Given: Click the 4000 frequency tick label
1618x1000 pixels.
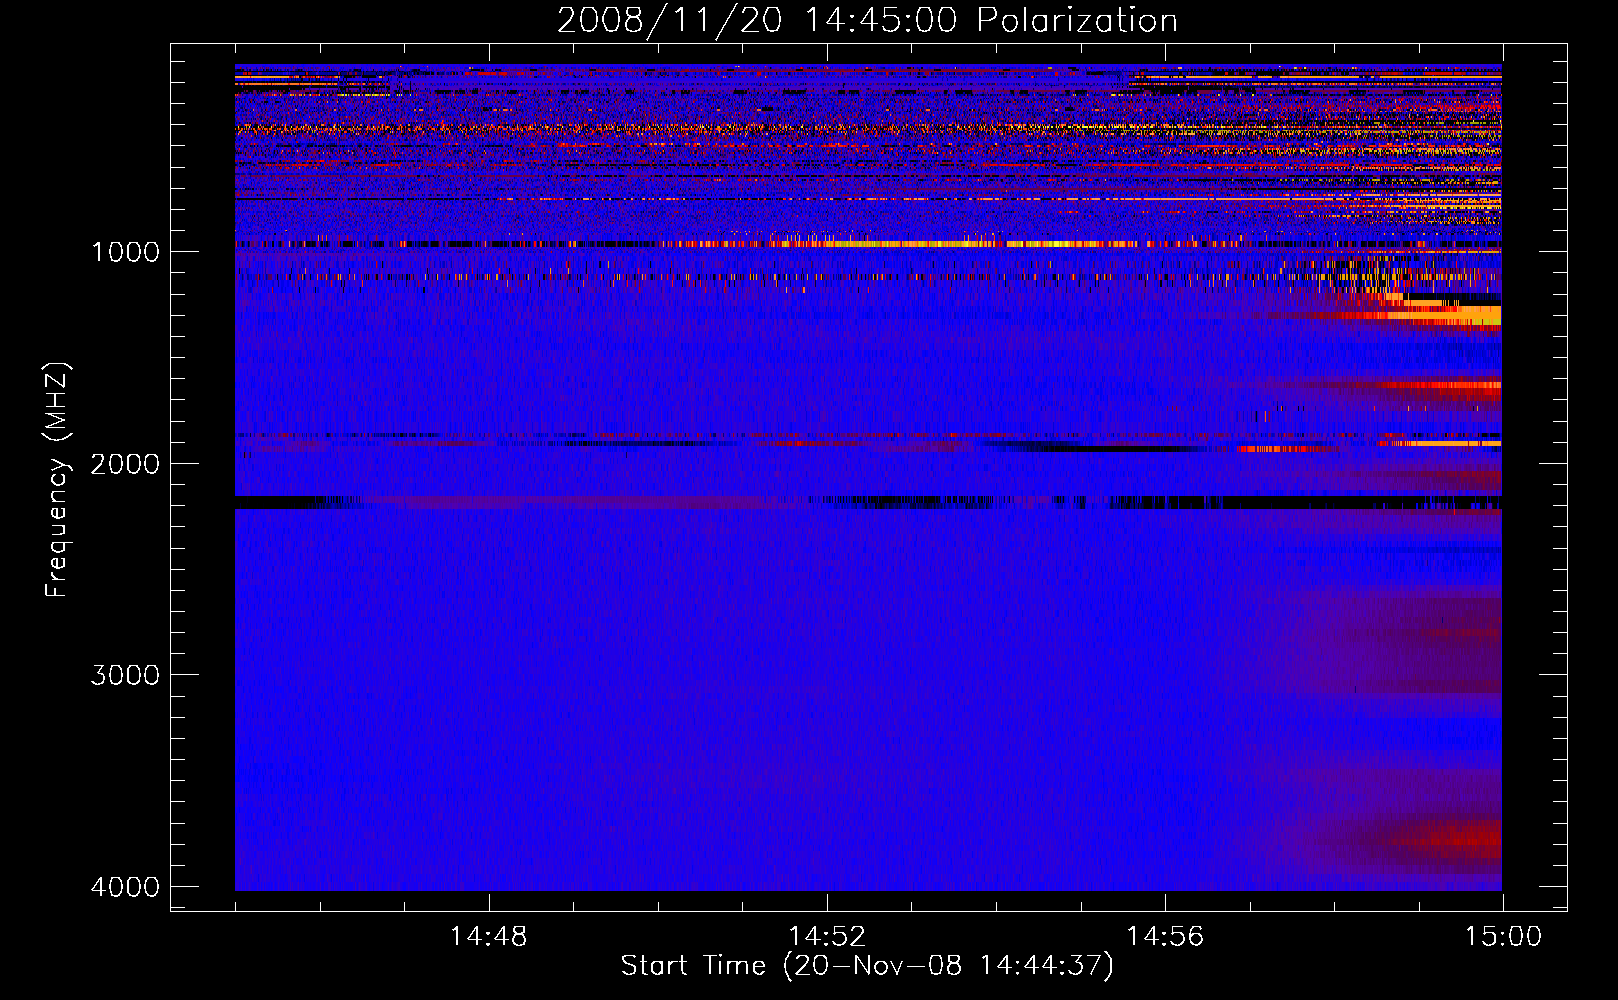Looking at the screenshot, I should point(125,887).
